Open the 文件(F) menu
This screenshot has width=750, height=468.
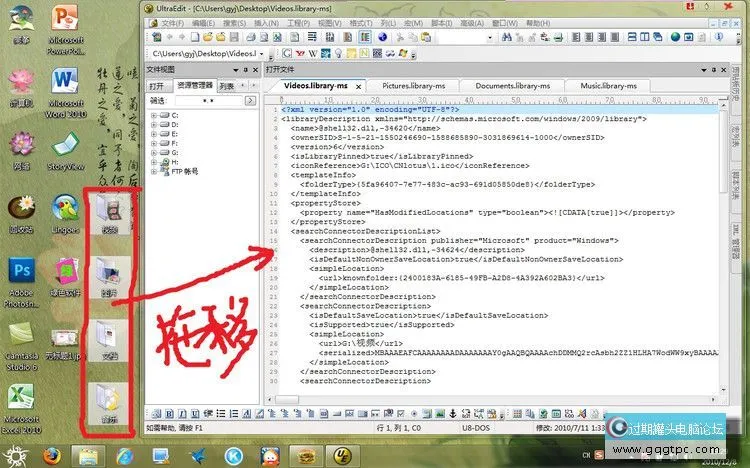172,23
